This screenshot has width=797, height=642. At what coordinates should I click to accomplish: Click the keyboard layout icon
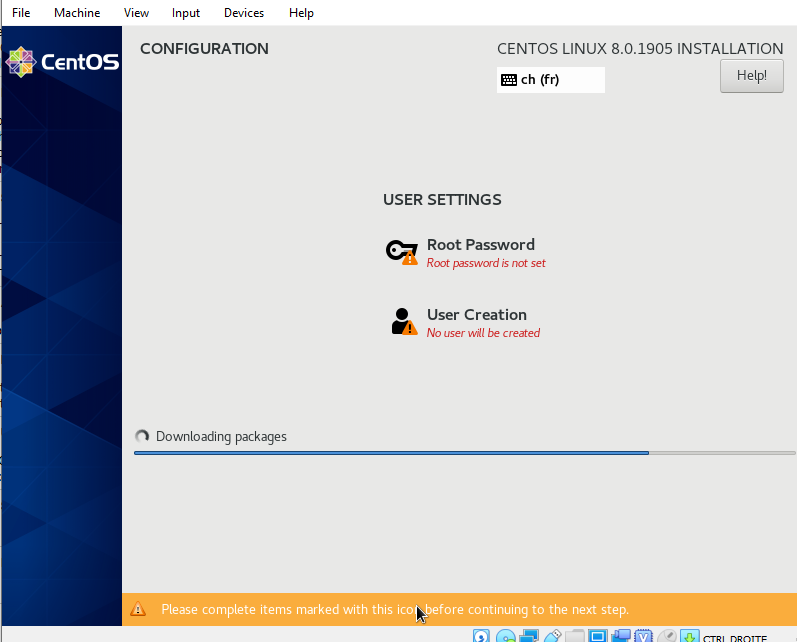coord(509,80)
